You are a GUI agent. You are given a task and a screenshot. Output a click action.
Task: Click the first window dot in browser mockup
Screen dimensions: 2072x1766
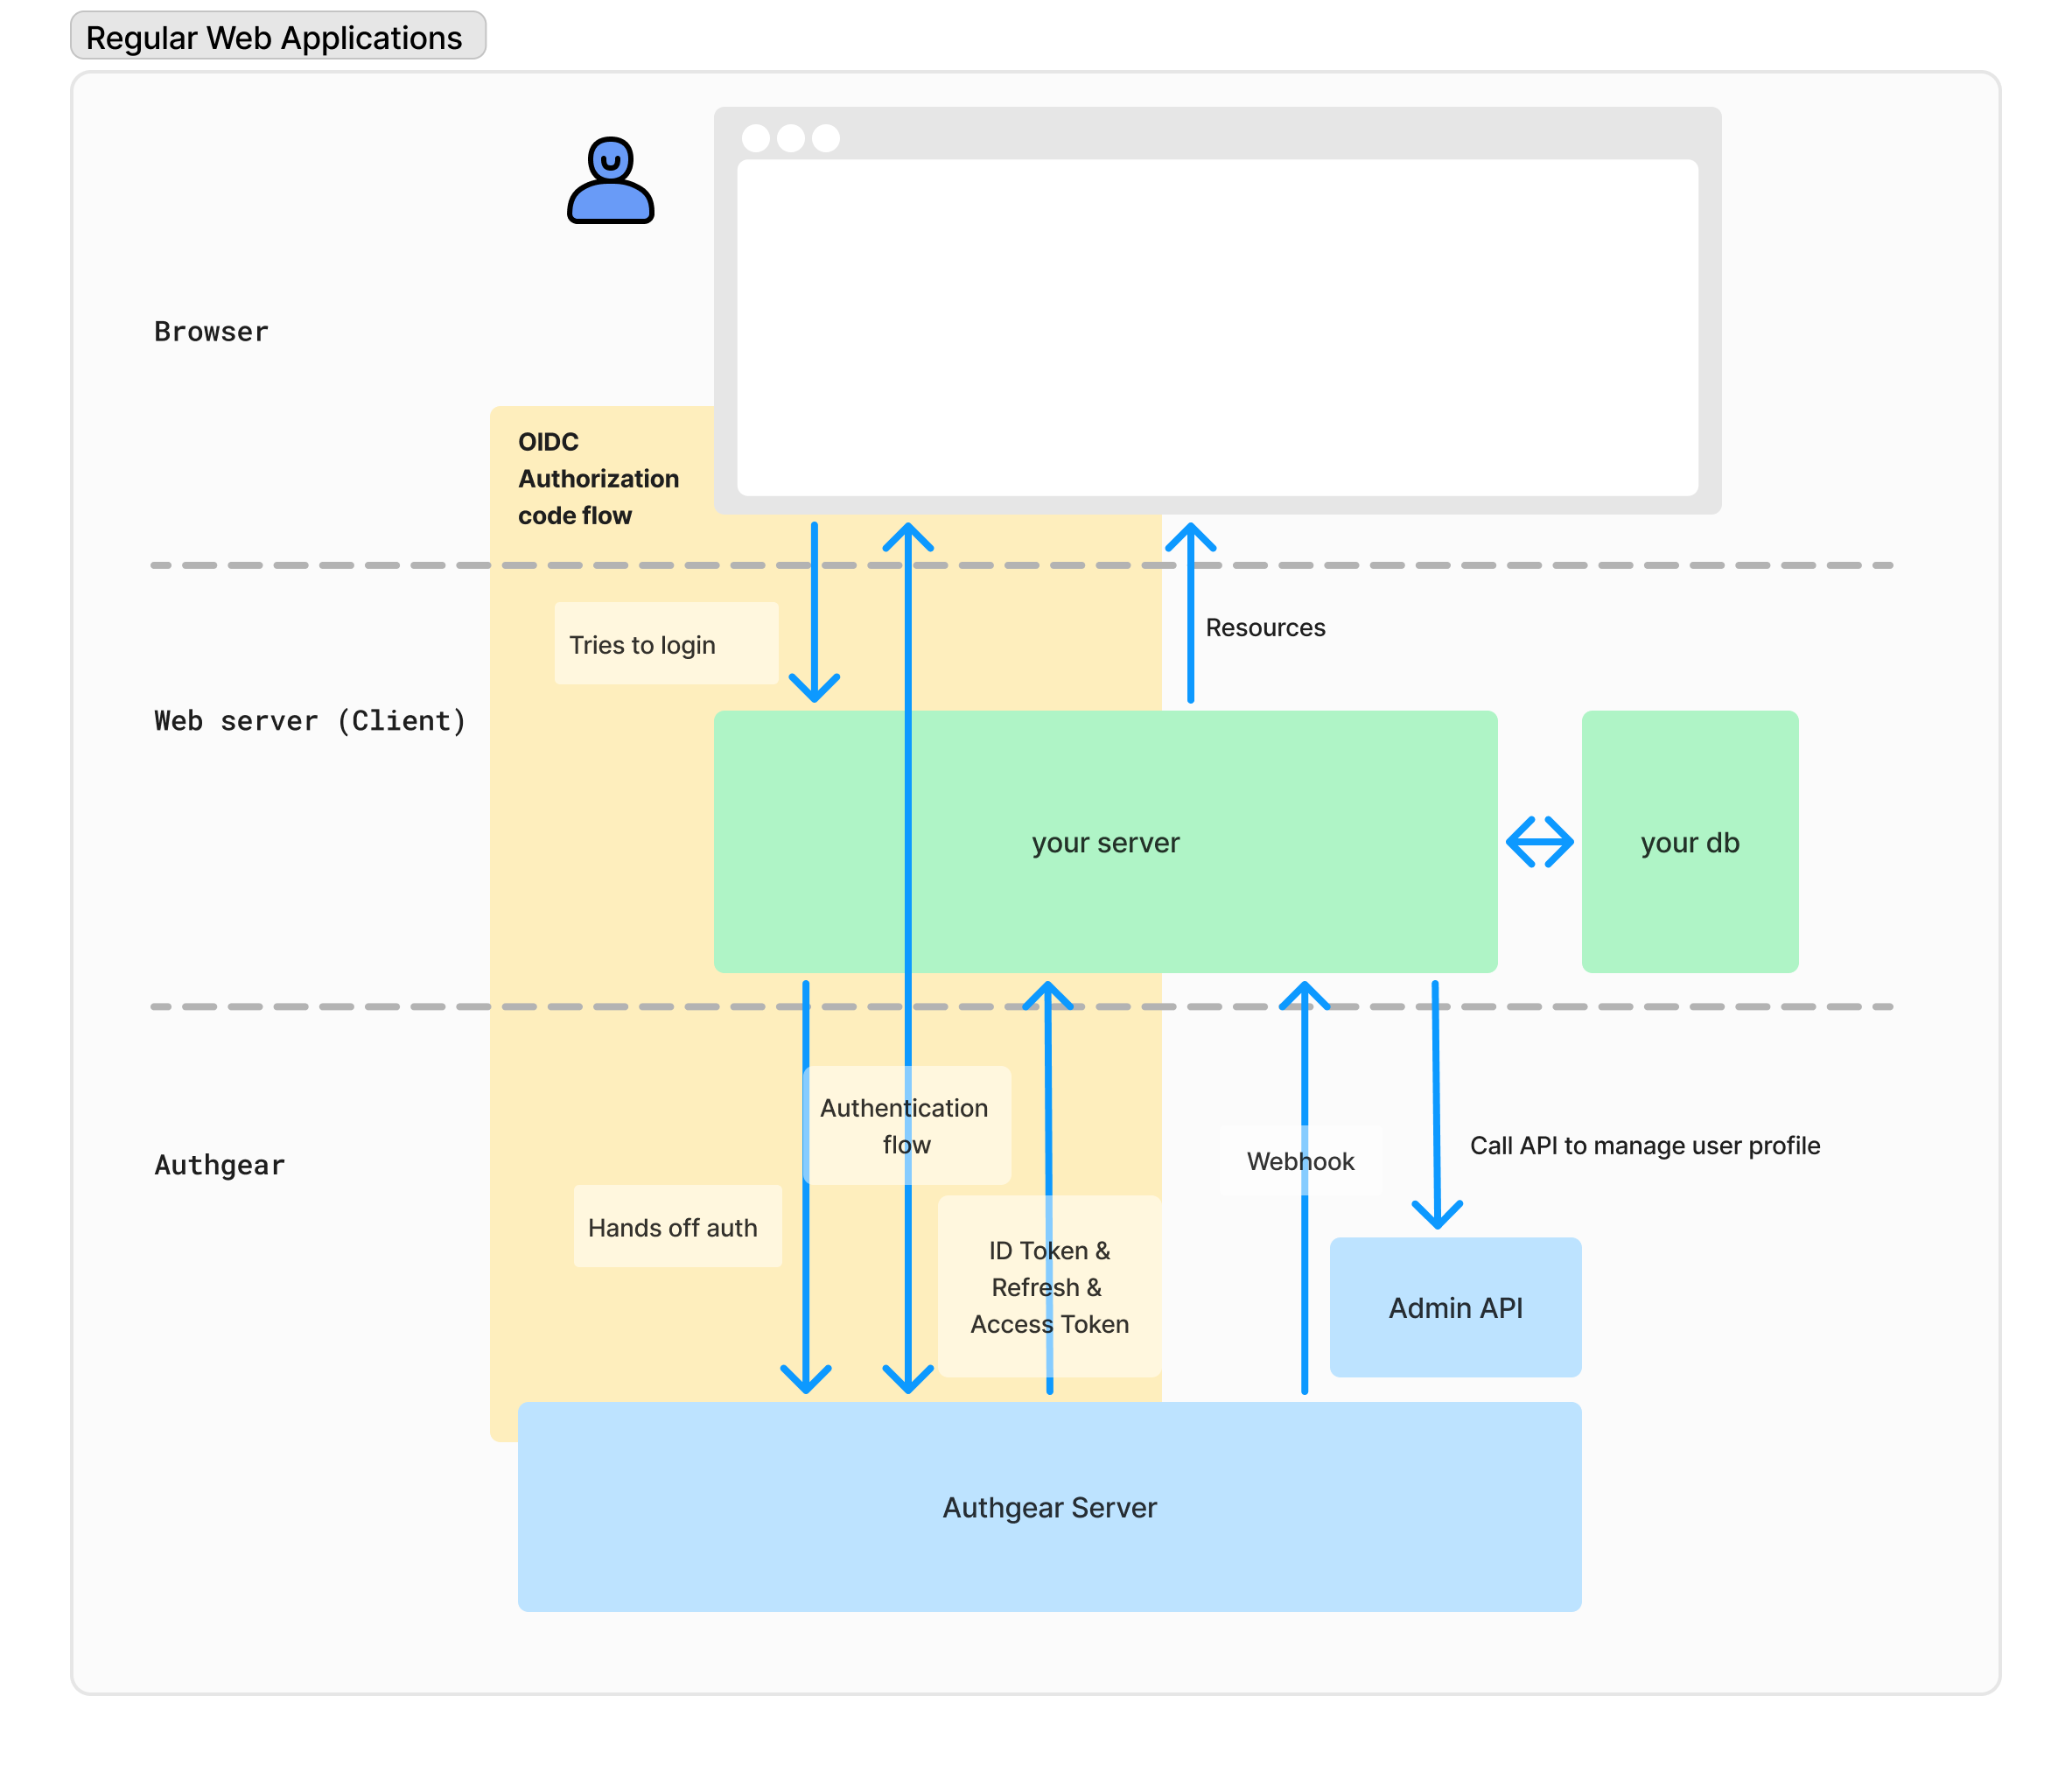click(756, 138)
